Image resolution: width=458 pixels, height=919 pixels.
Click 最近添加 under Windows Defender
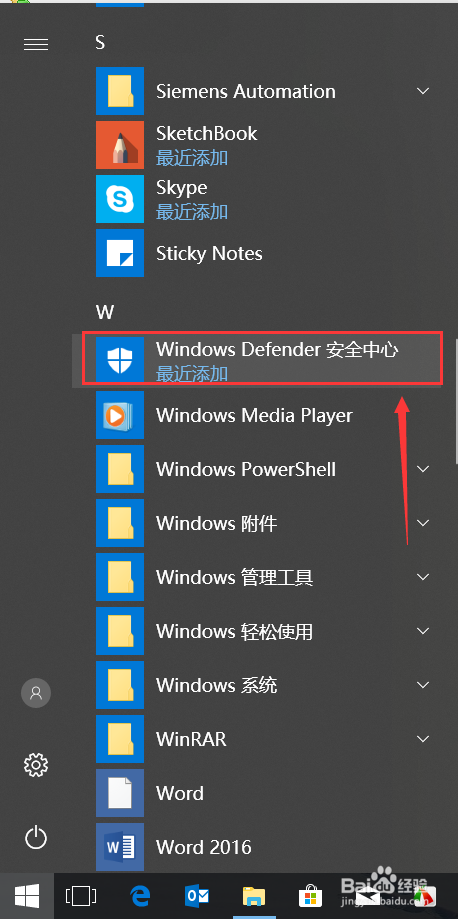[192, 373]
